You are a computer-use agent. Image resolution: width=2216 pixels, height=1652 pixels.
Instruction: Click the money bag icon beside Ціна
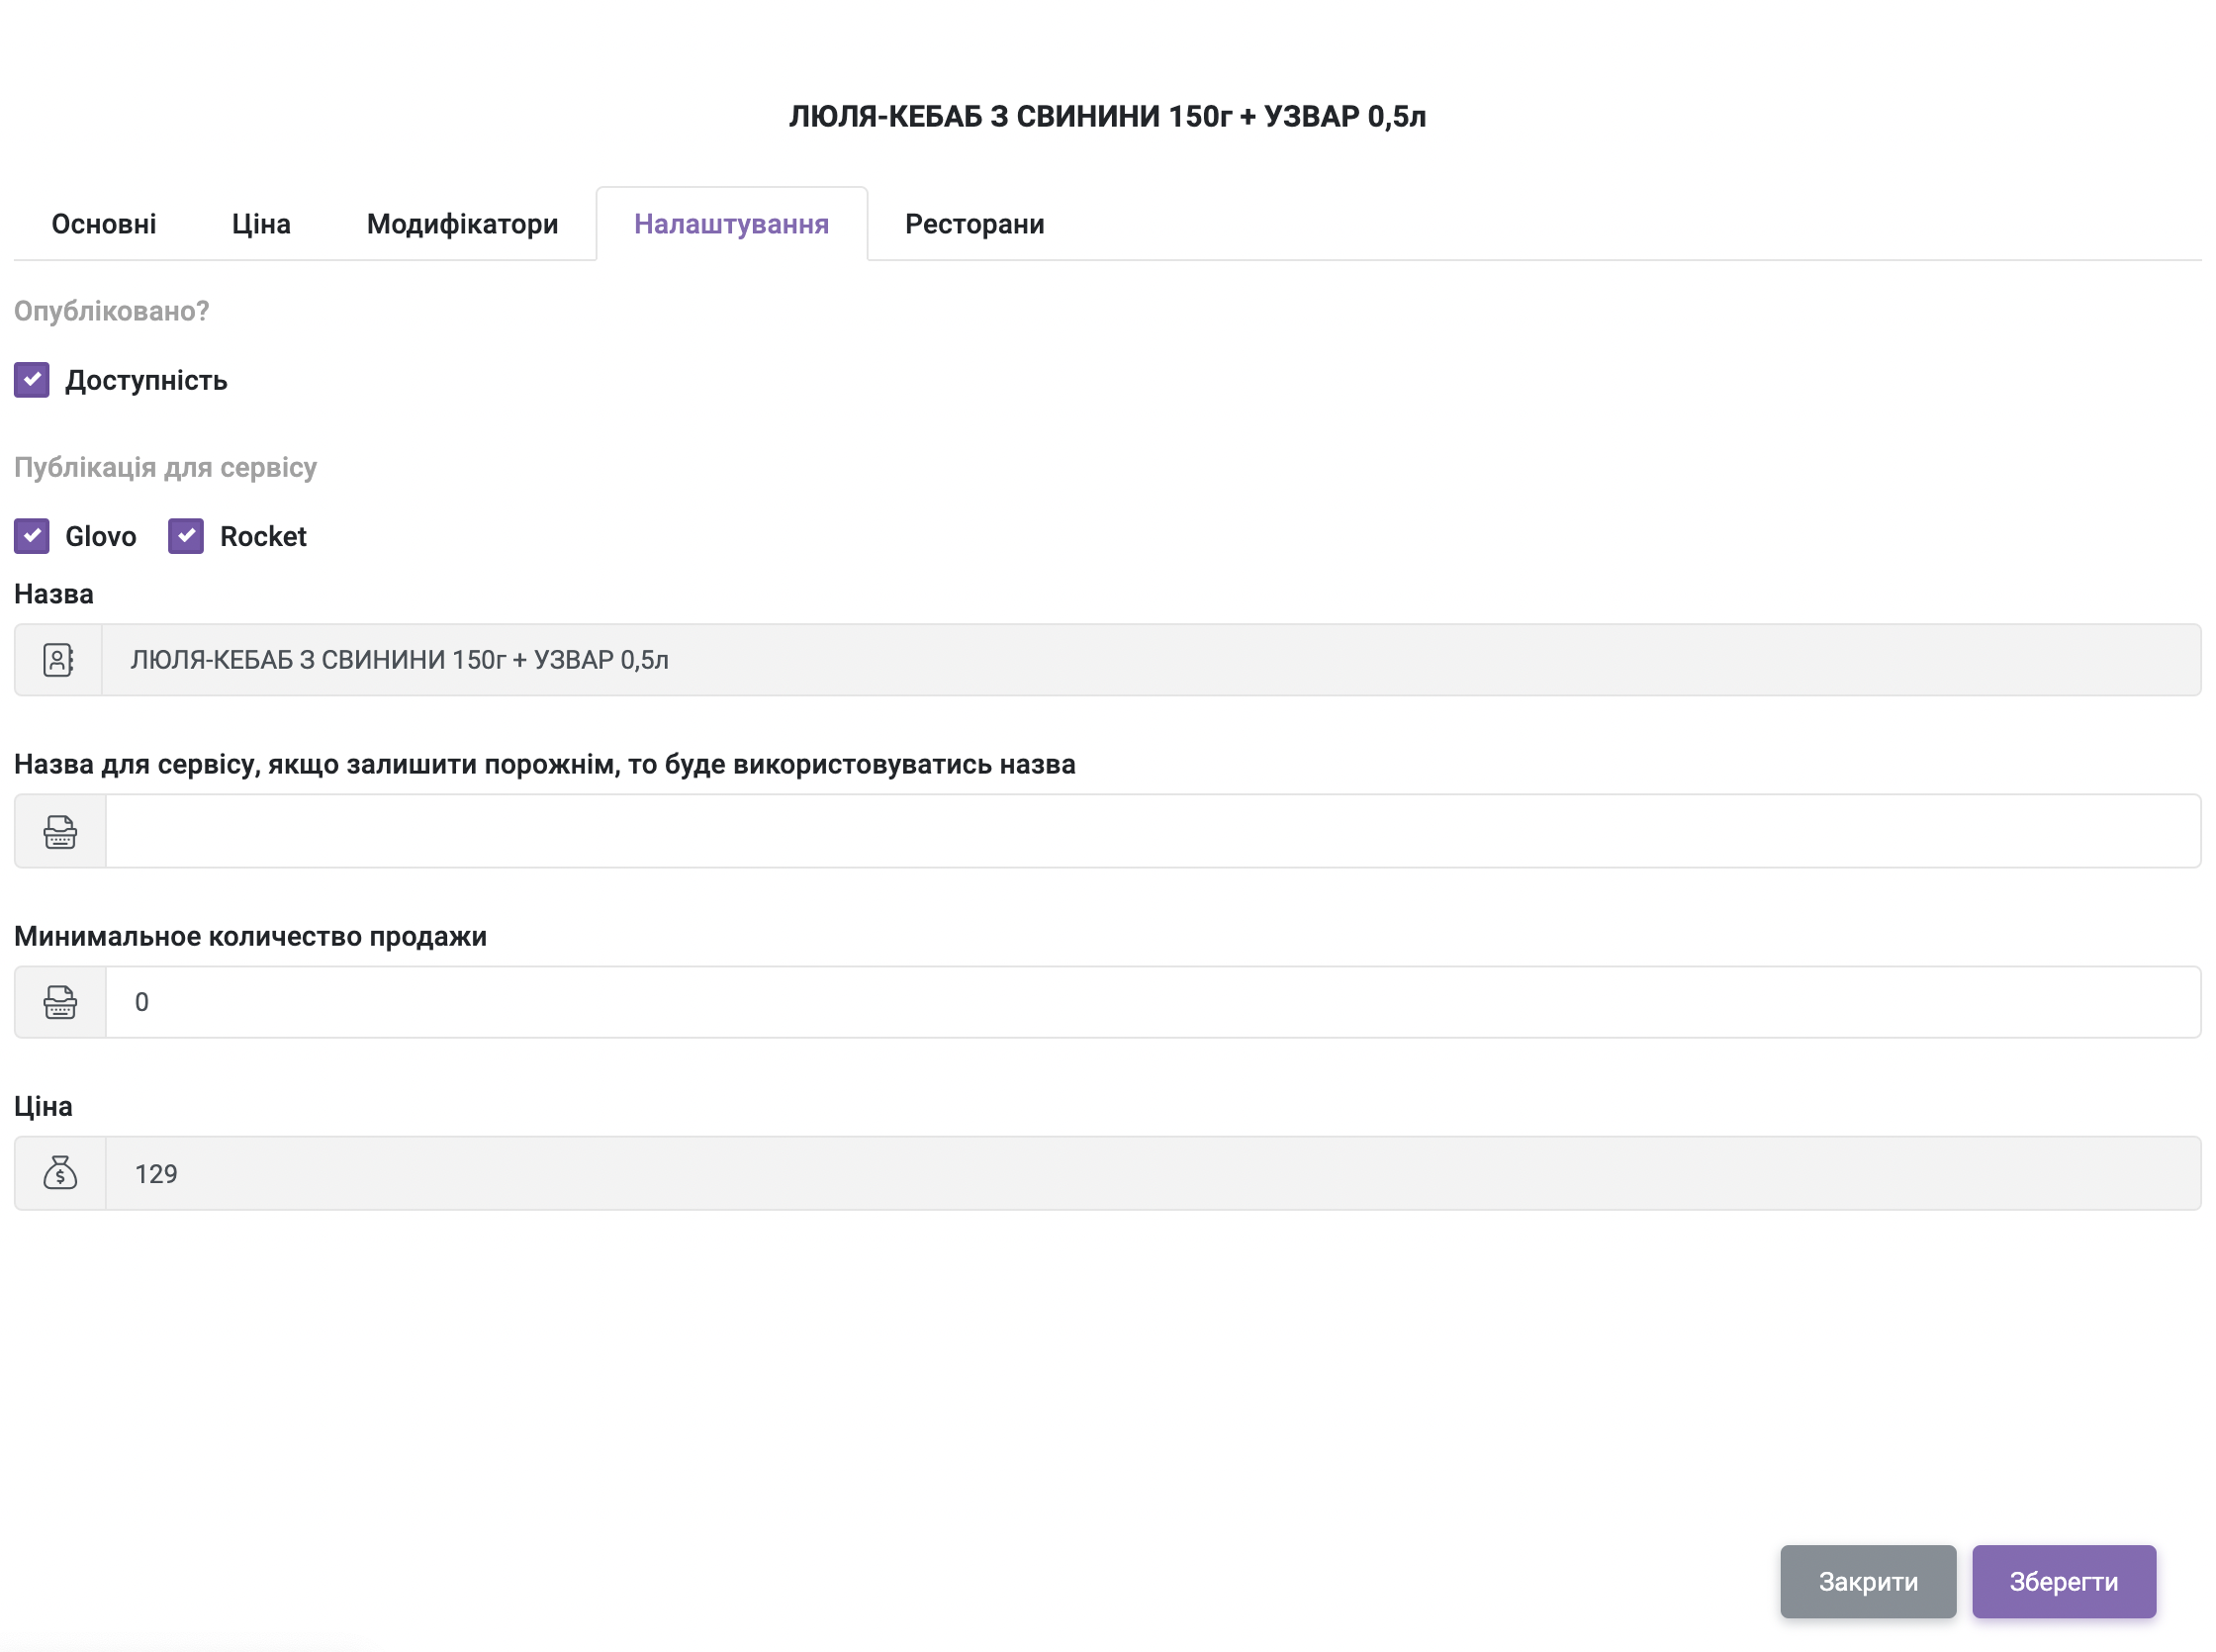point(60,1173)
